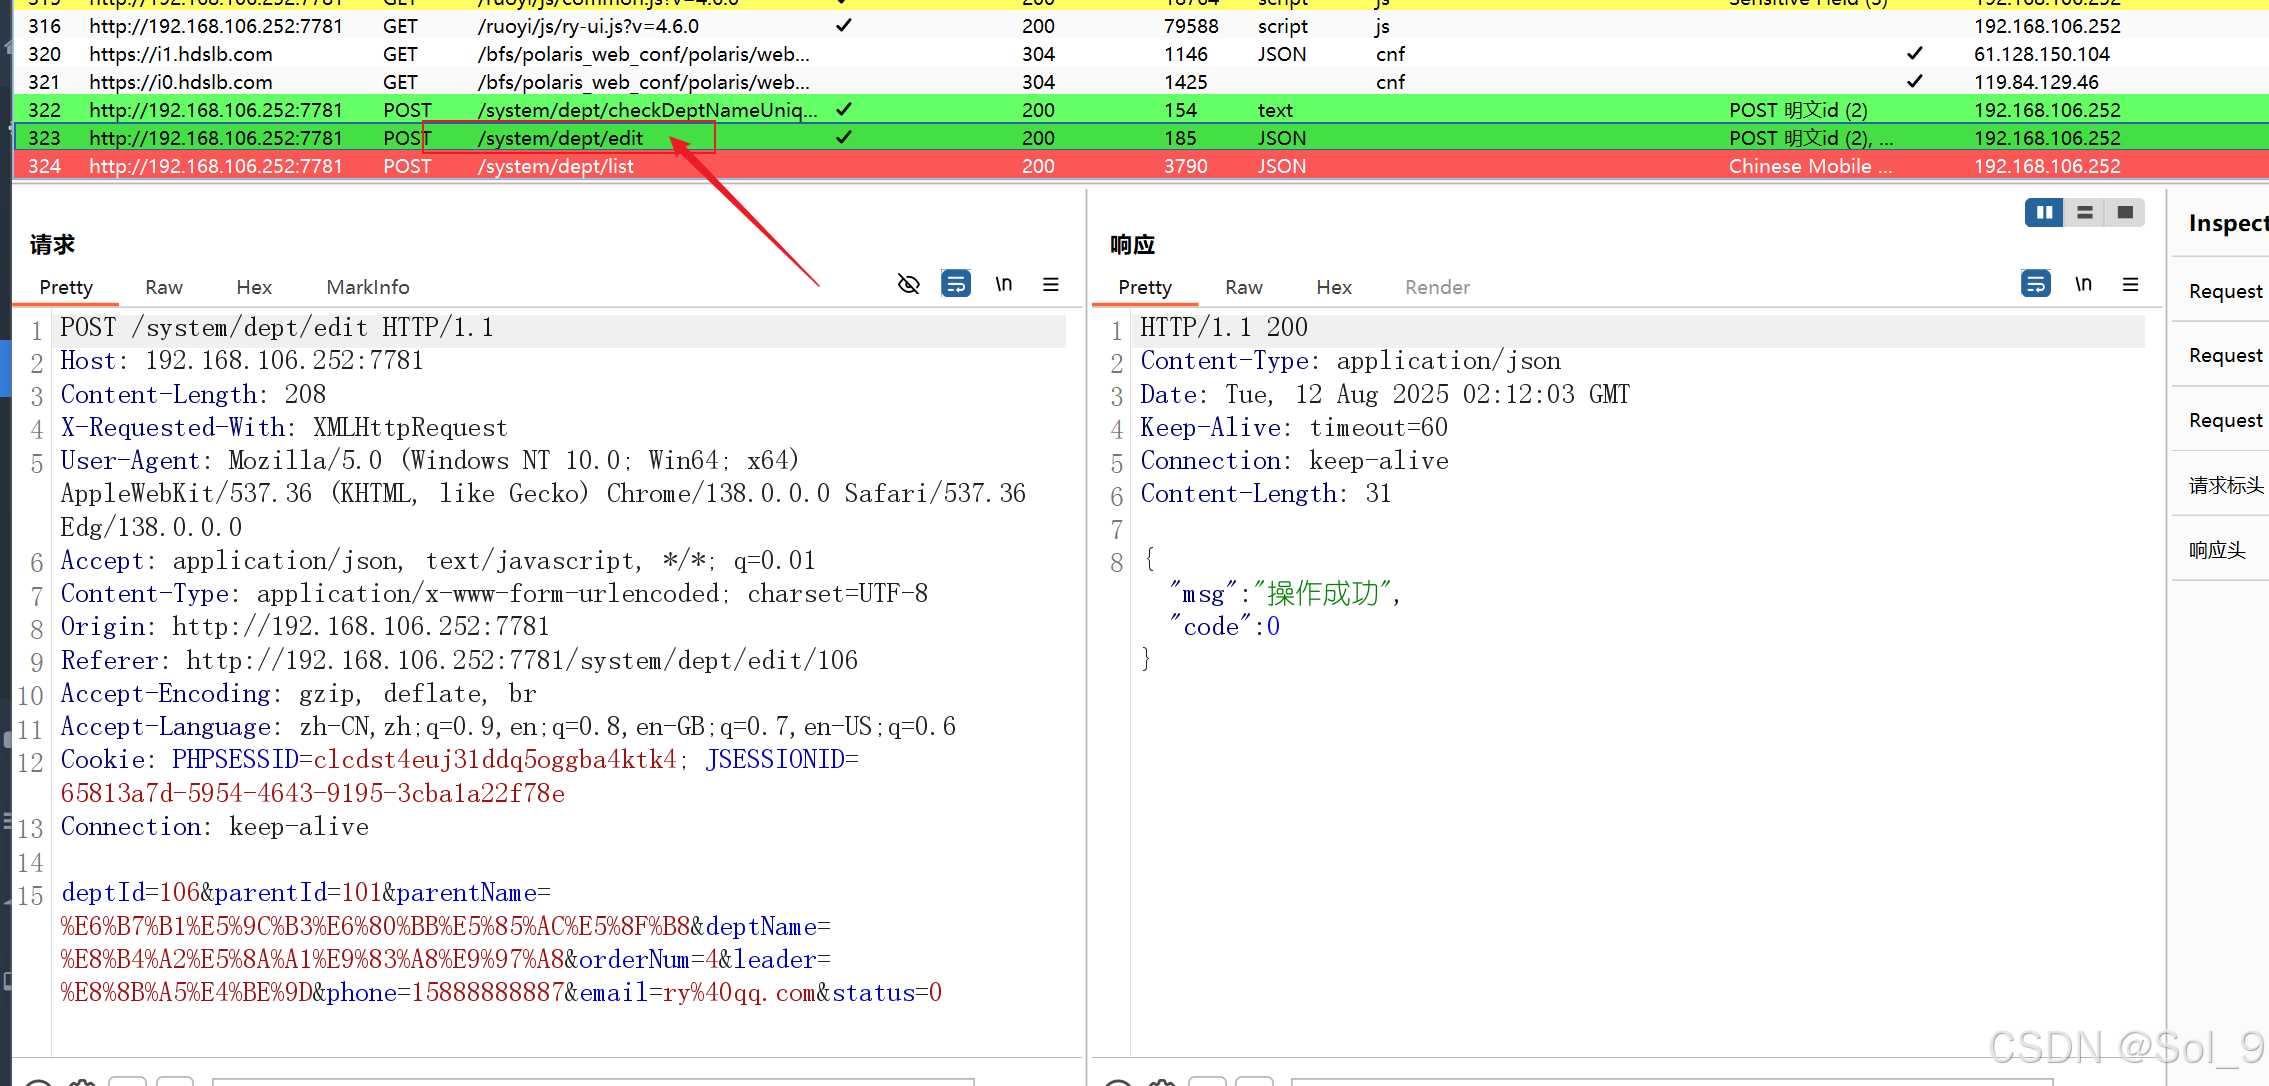Expand the 响应头 section
Screen dimensions: 2269x1086
(2217, 549)
